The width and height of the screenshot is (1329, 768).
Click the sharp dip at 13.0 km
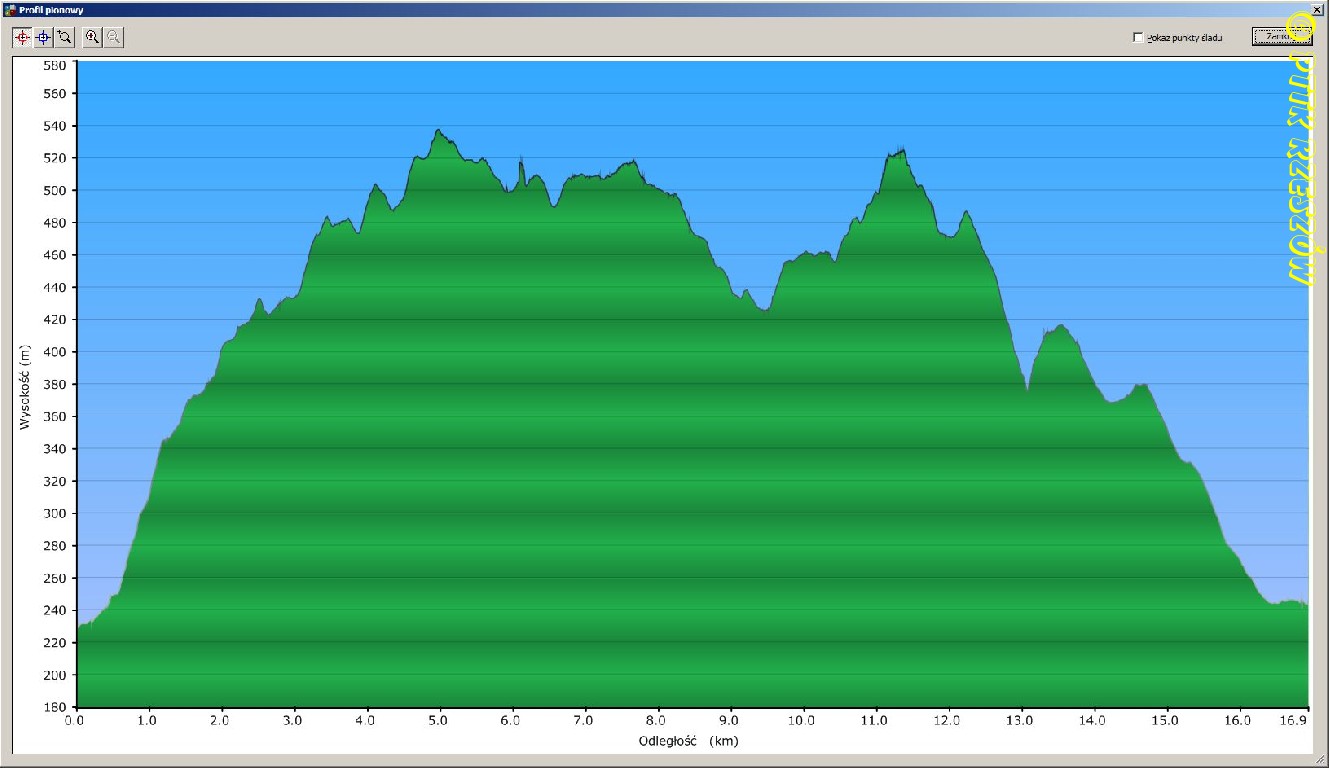[1027, 388]
